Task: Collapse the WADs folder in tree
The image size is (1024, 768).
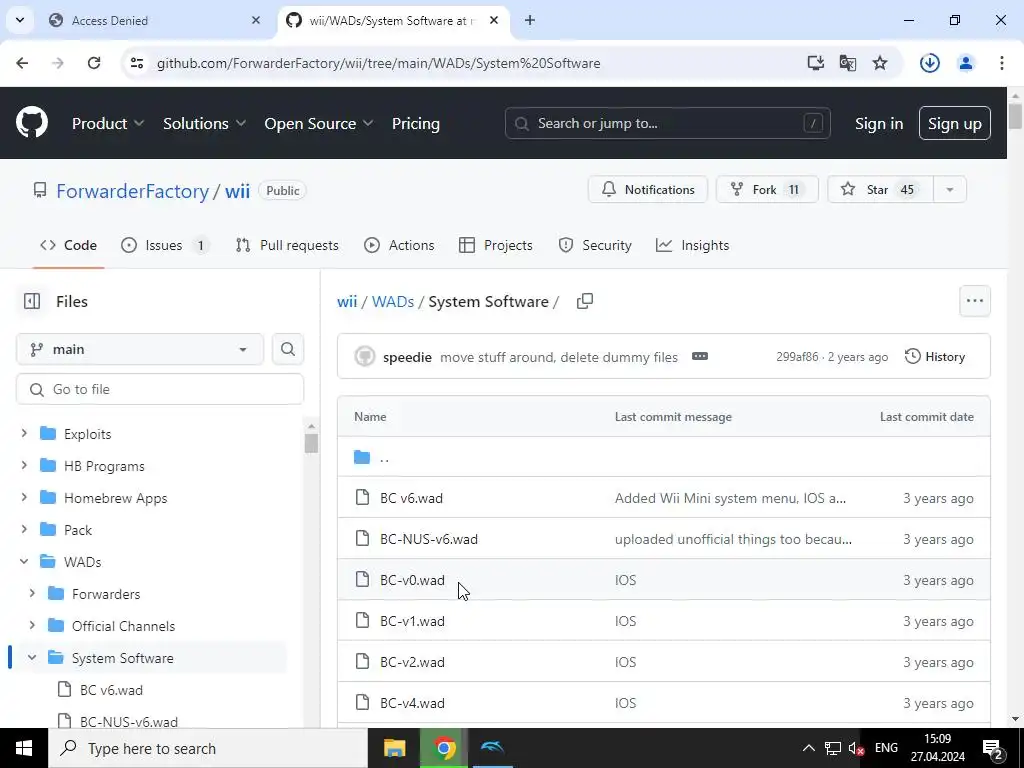Action: 24,562
